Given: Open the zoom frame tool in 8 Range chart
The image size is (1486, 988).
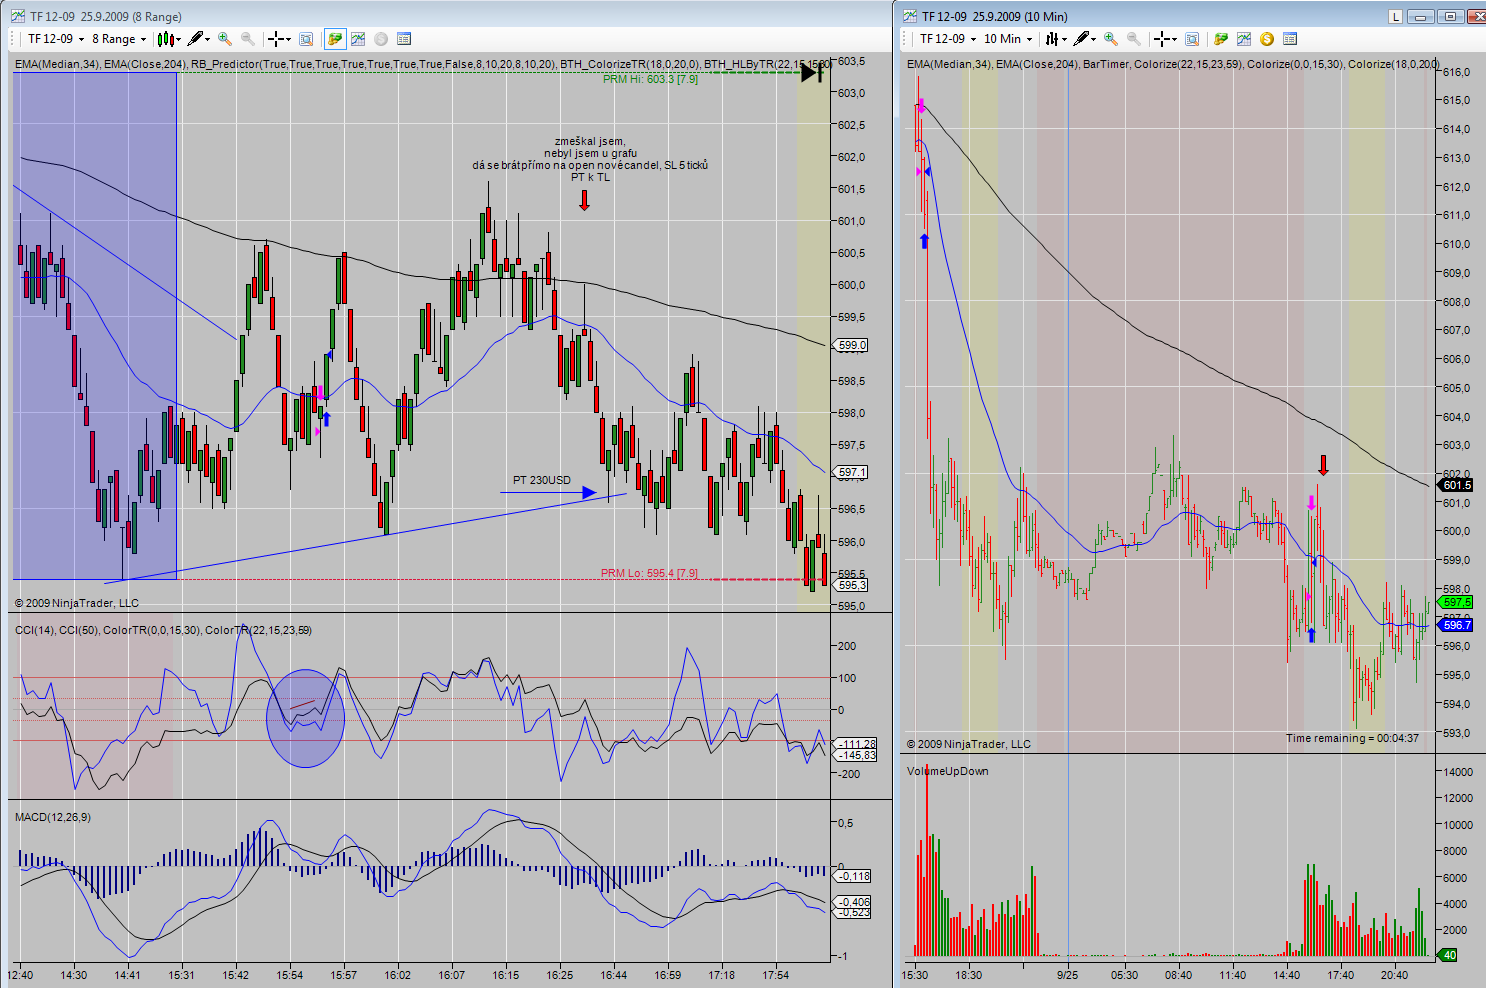Looking at the screenshot, I should tap(306, 39).
